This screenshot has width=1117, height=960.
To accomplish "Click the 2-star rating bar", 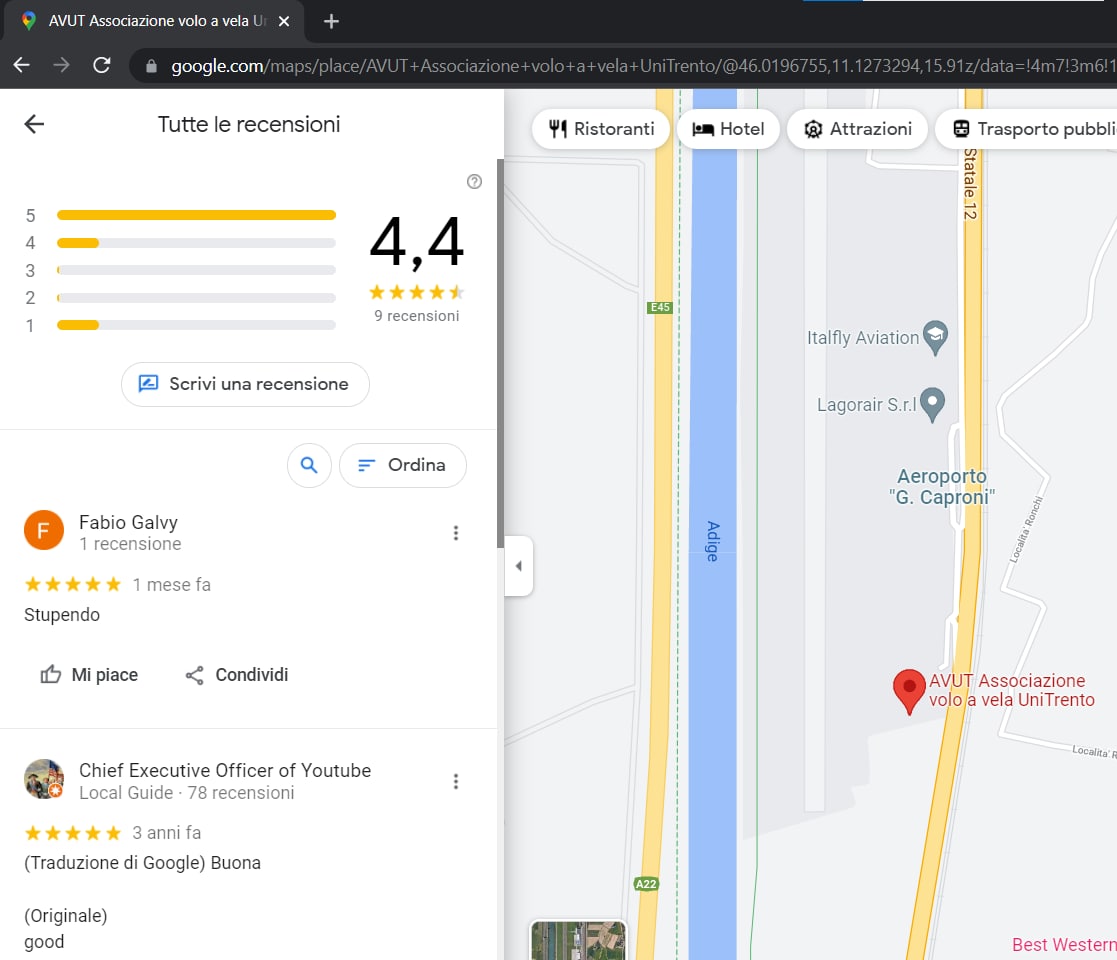I will click(x=196, y=298).
